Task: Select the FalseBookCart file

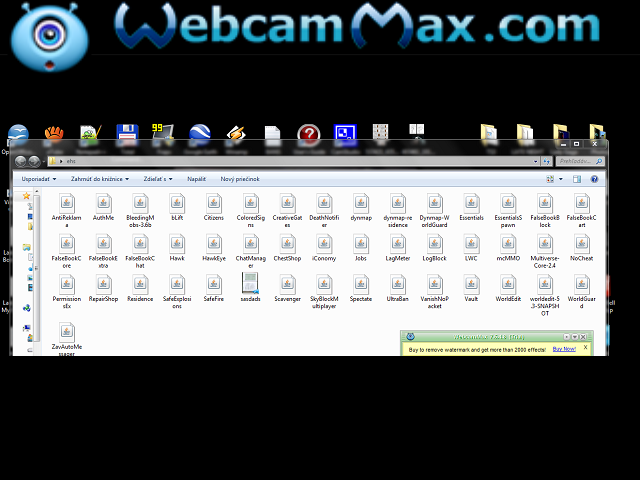Action: [x=582, y=211]
